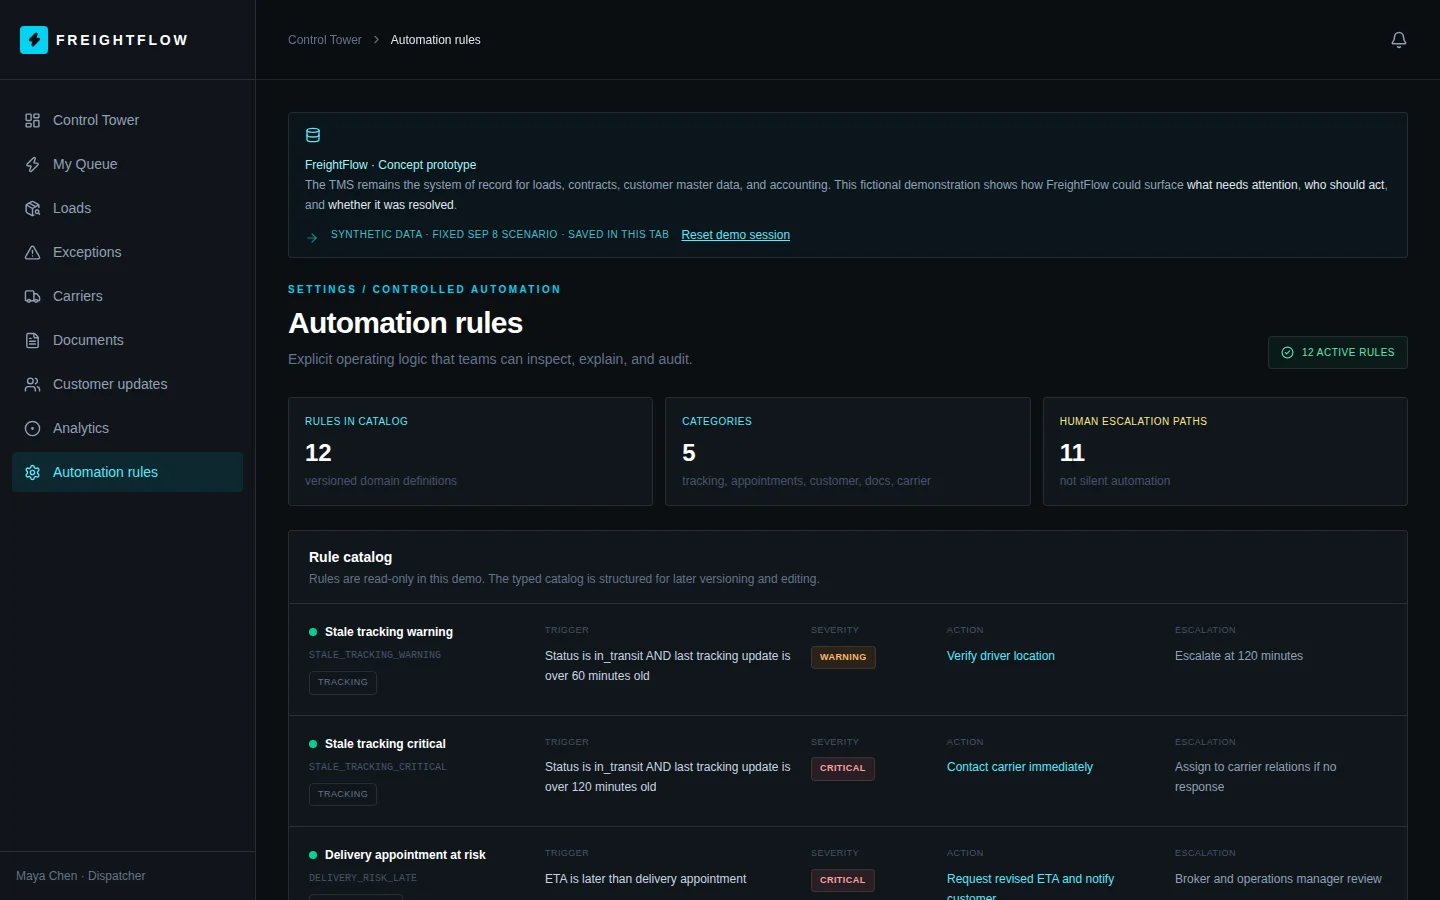1440x900 pixels.
Task: Click the STALE_TRACKING_CRITICAL code text
Action: point(378,767)
